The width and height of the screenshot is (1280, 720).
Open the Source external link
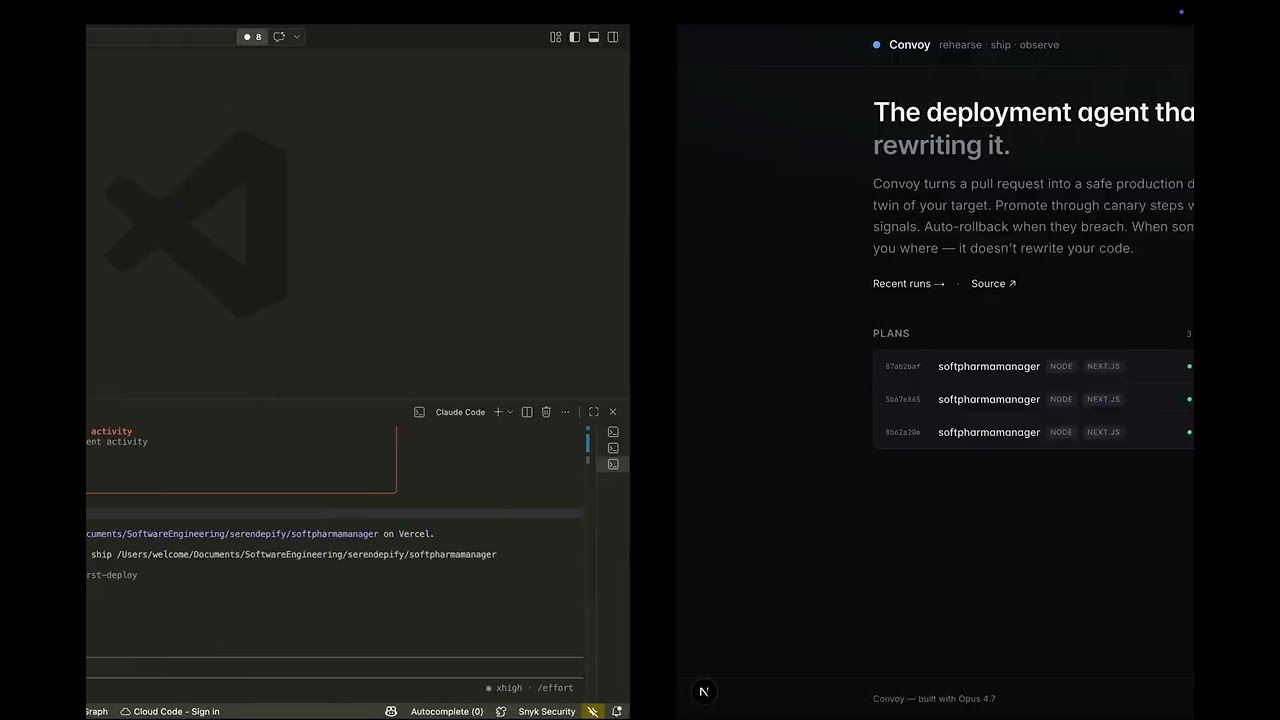coord(993,284)
